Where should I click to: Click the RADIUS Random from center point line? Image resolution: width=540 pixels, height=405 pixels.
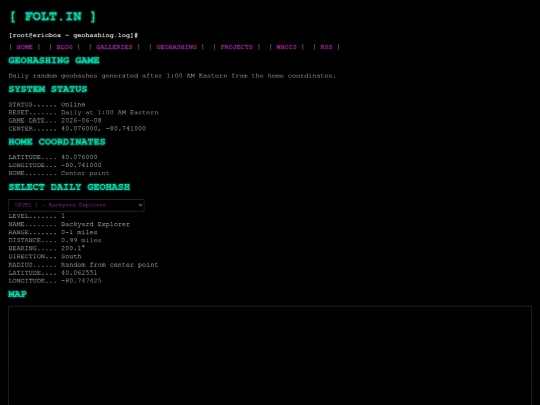pyautogui.click(x=83, y=265)
